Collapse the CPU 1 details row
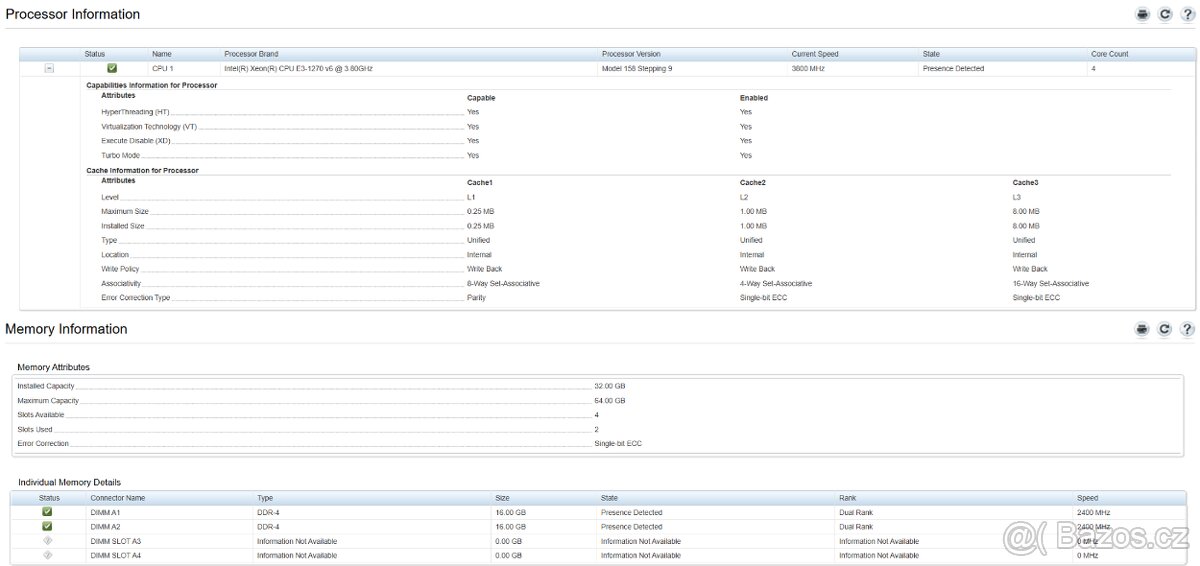 tap(49, 68)
